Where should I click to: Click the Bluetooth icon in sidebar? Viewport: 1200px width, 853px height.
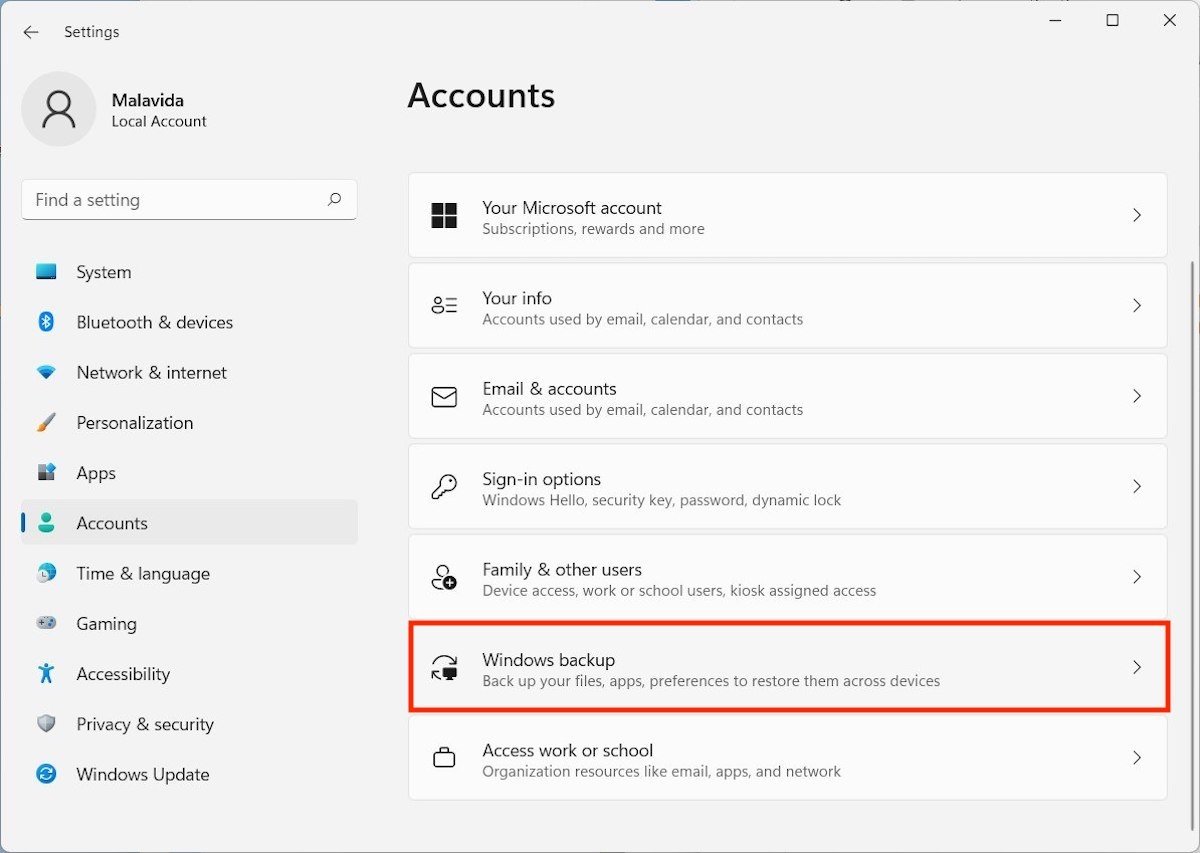click(x=46, y=322)
